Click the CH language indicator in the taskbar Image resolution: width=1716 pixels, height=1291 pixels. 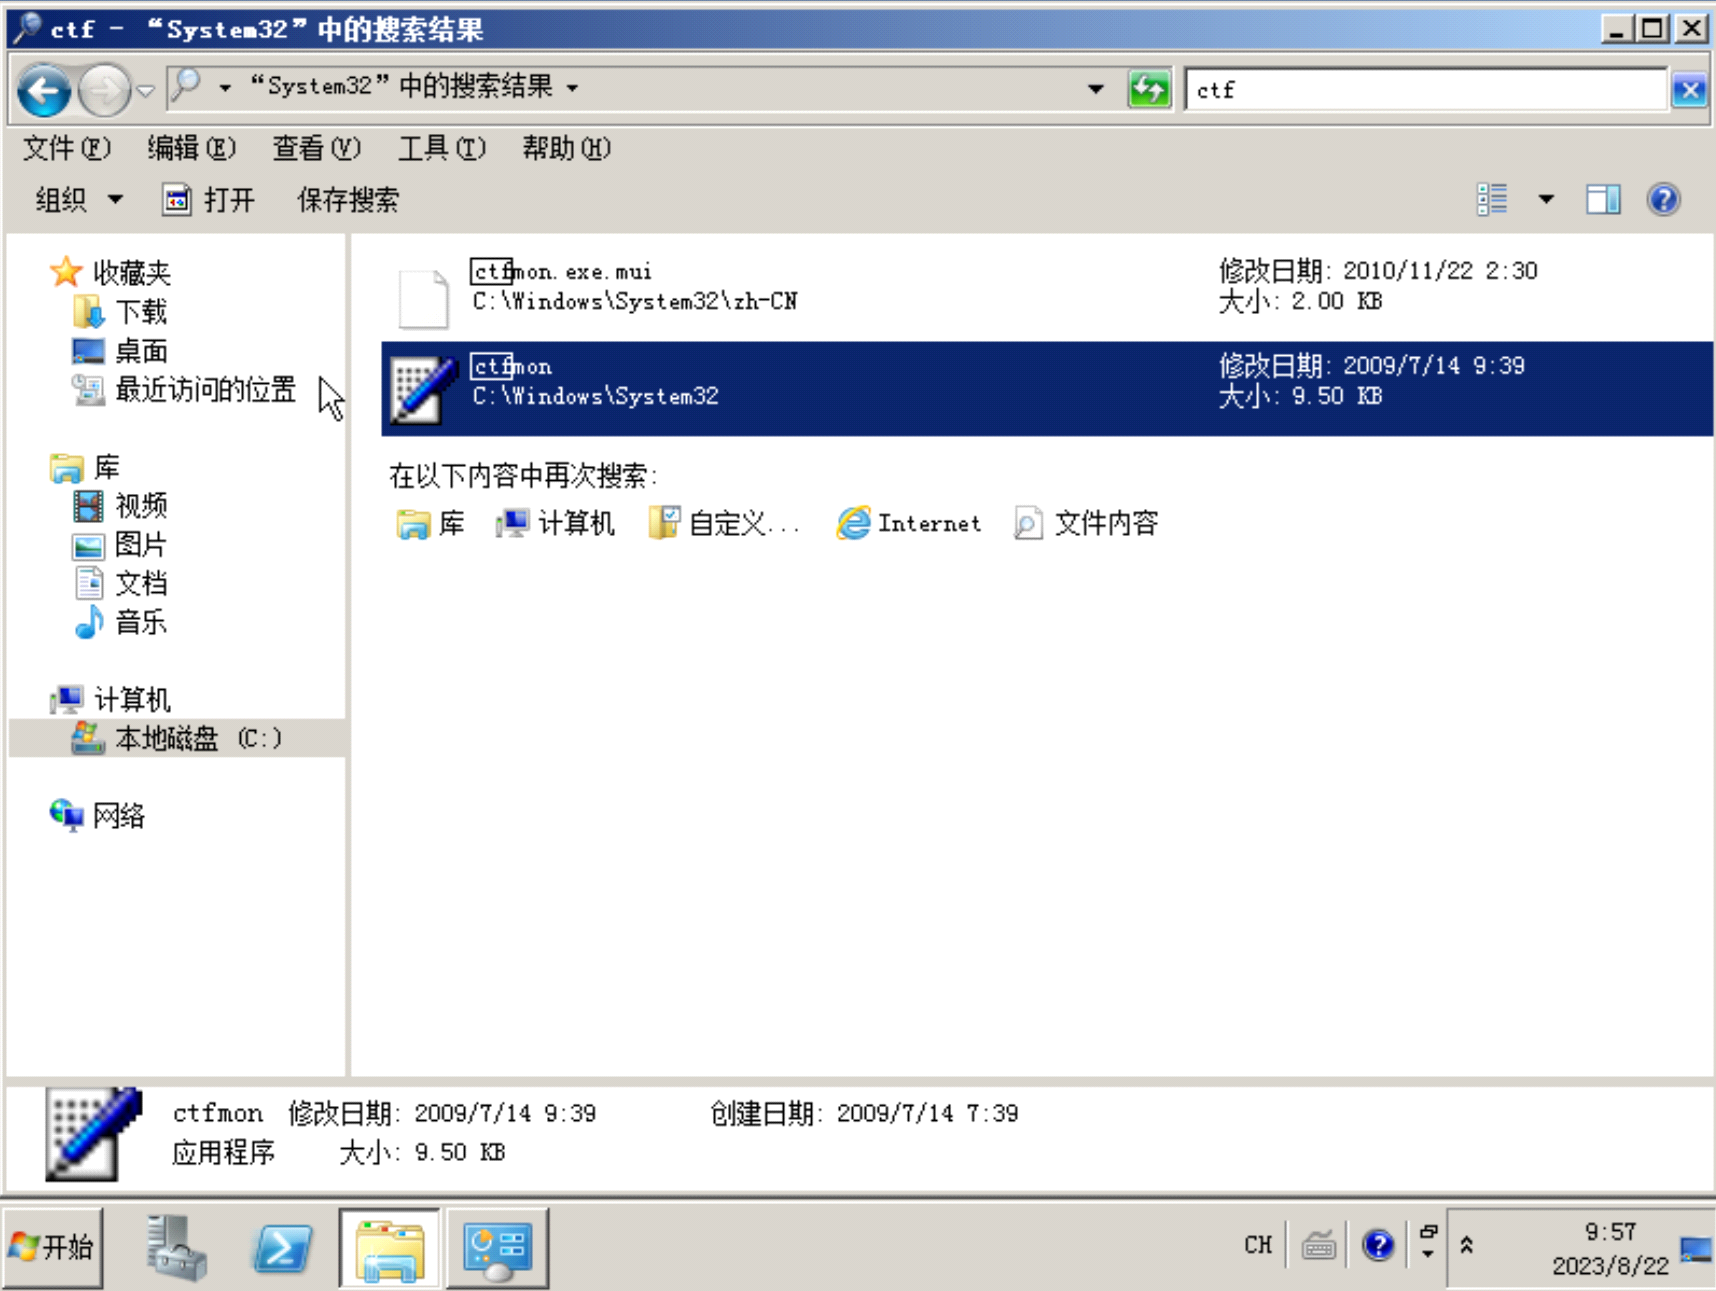point(1257,1245)
